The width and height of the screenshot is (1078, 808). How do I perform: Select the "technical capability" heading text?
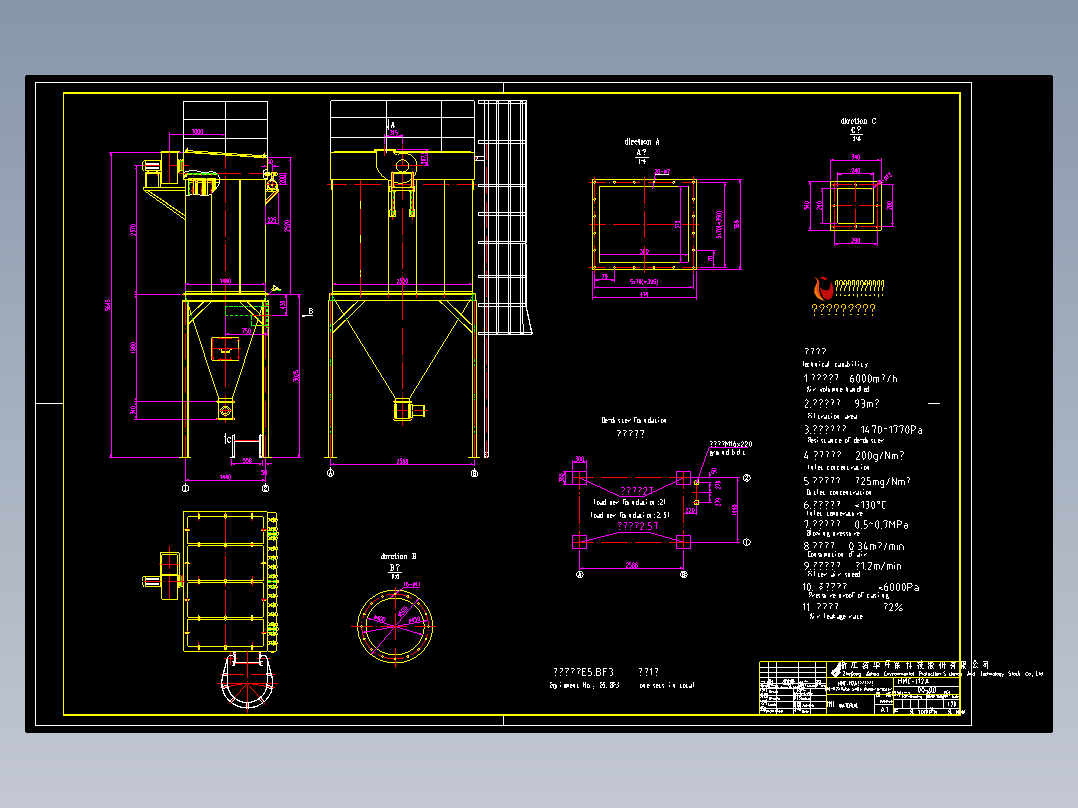pos(835,364)
